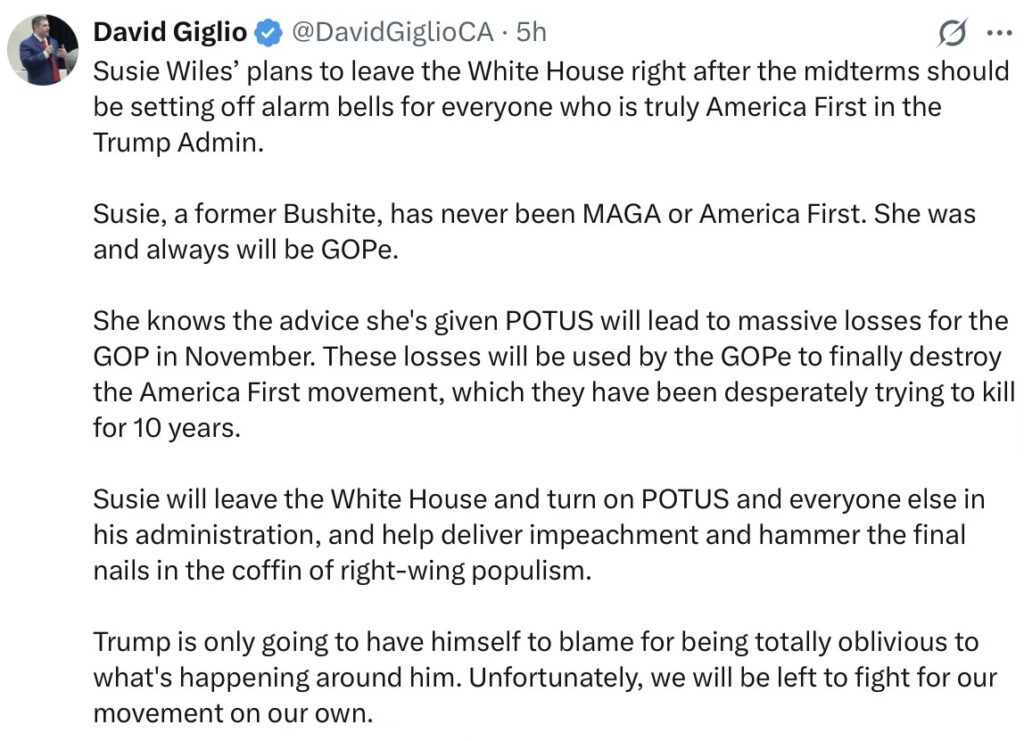Open the @DavidGiglioCA handle link

click(x=391, y=33)
